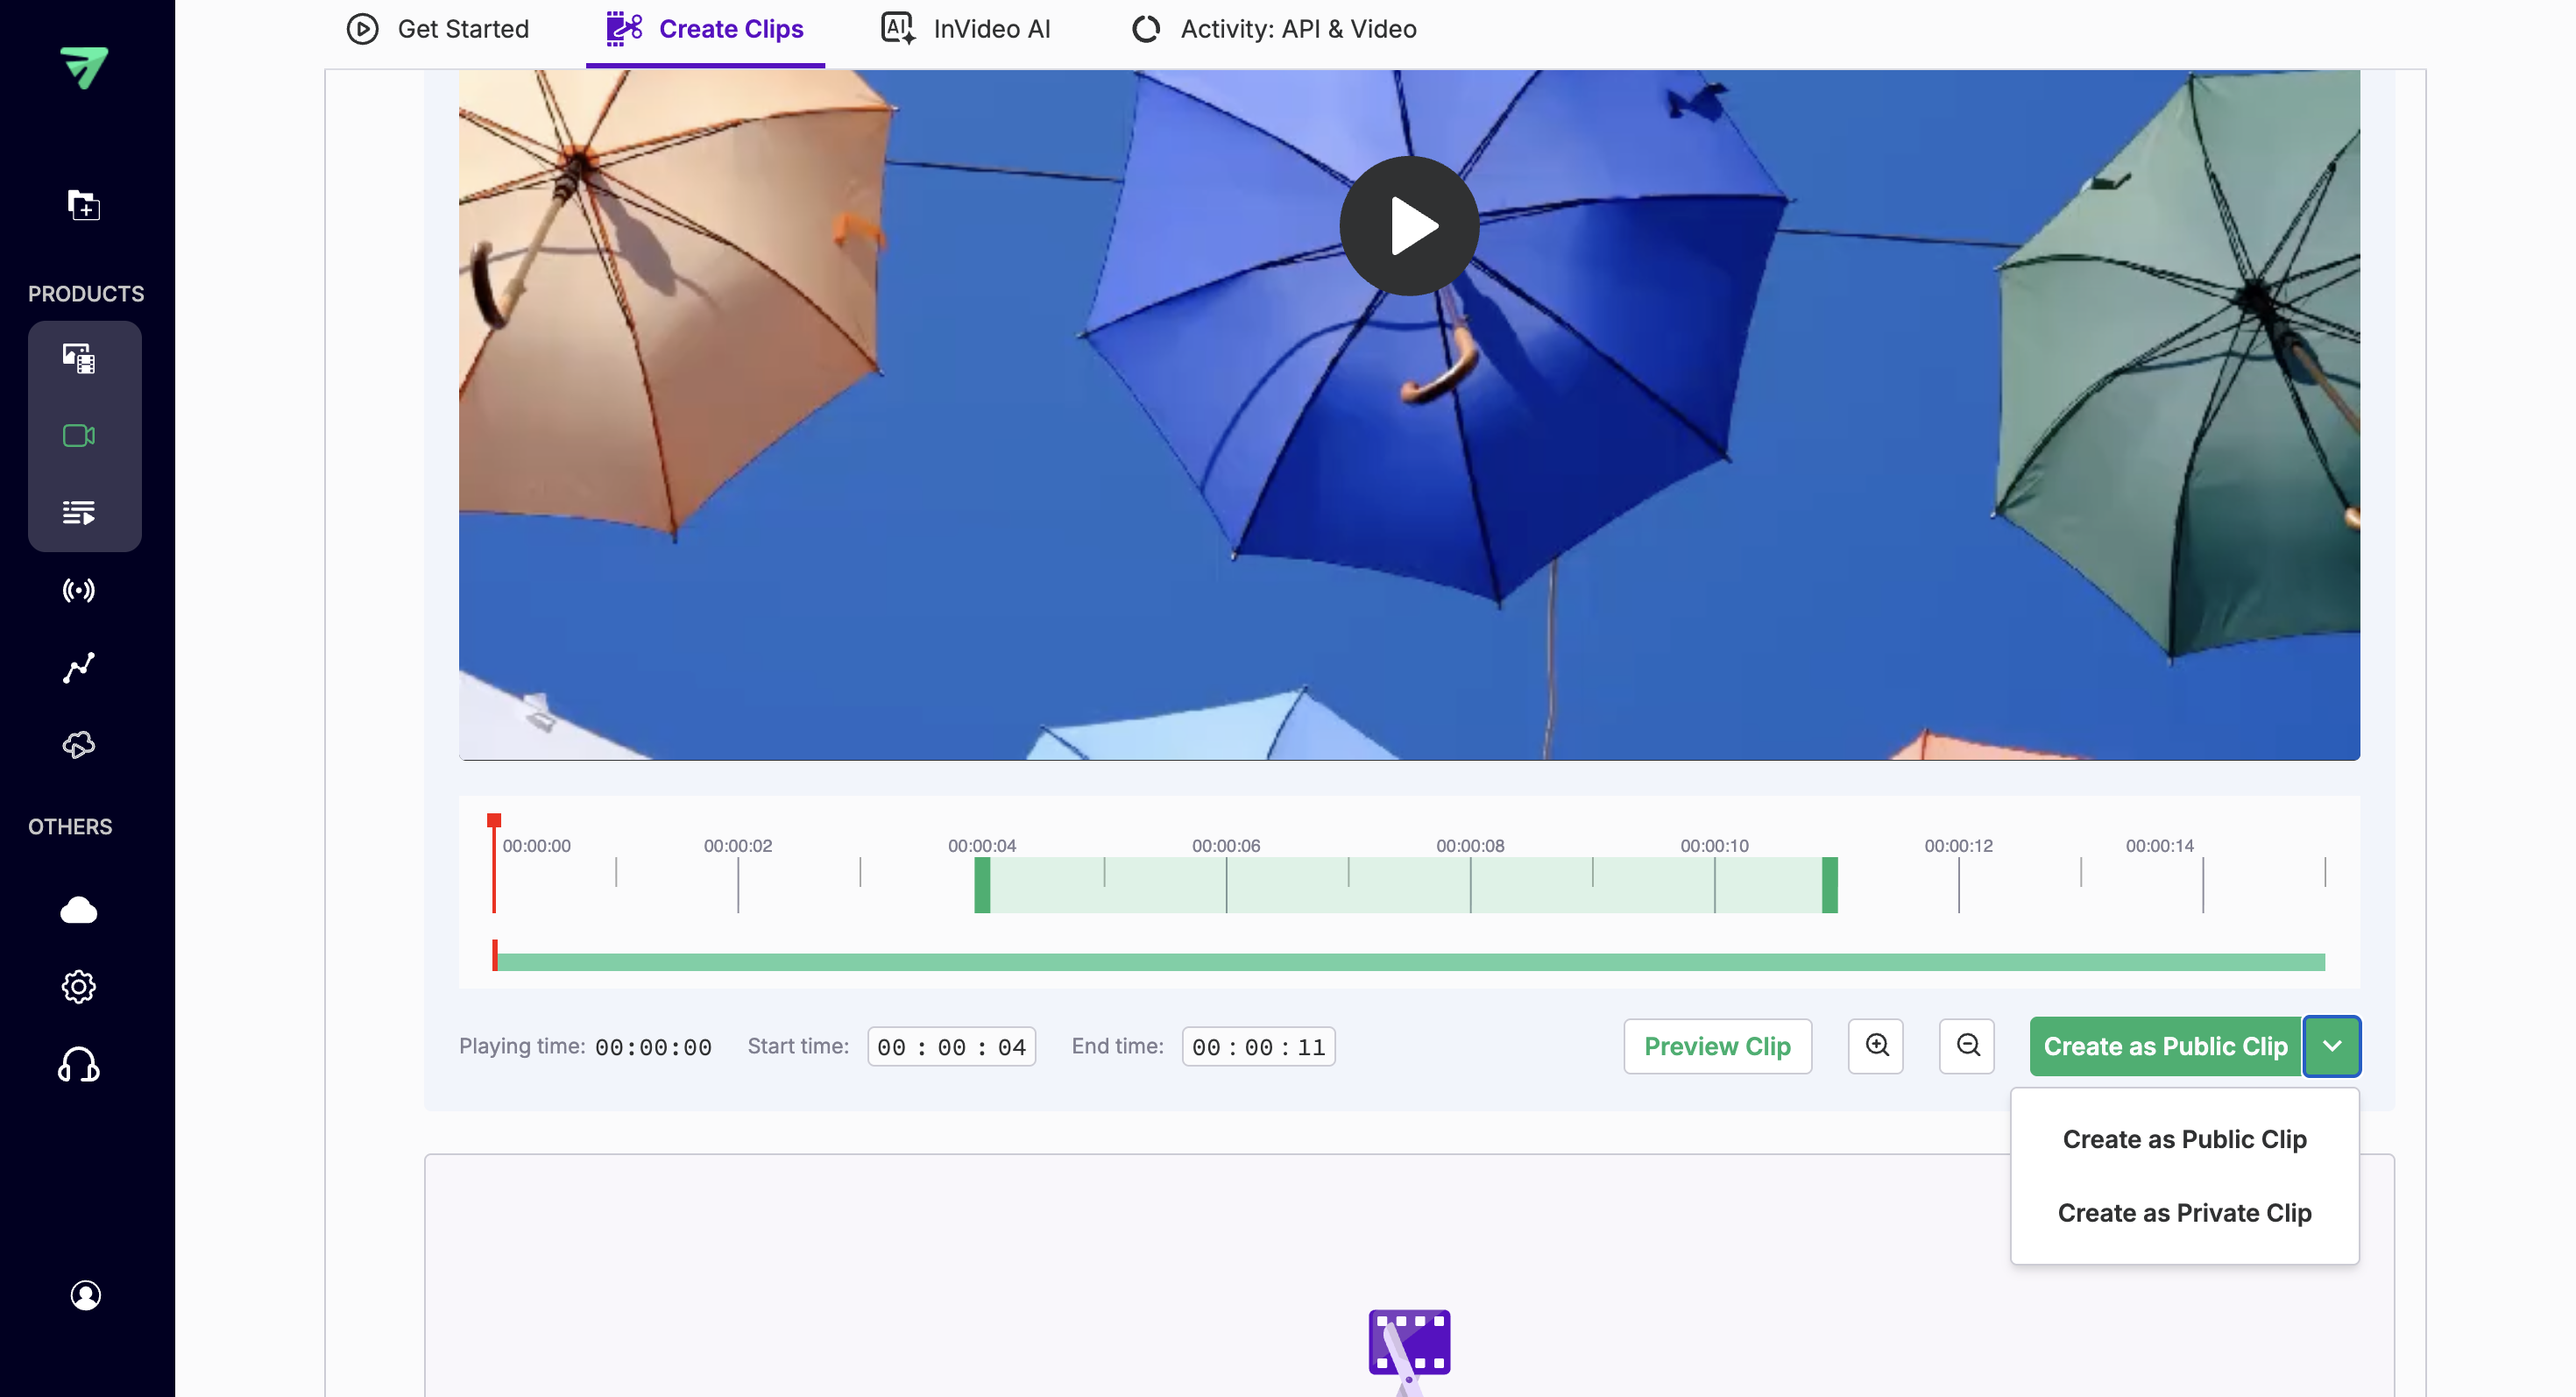Open the add folder icon
Viewport: 2576px width, 1397px height.
pyautogui.click(x=84, y=205)
